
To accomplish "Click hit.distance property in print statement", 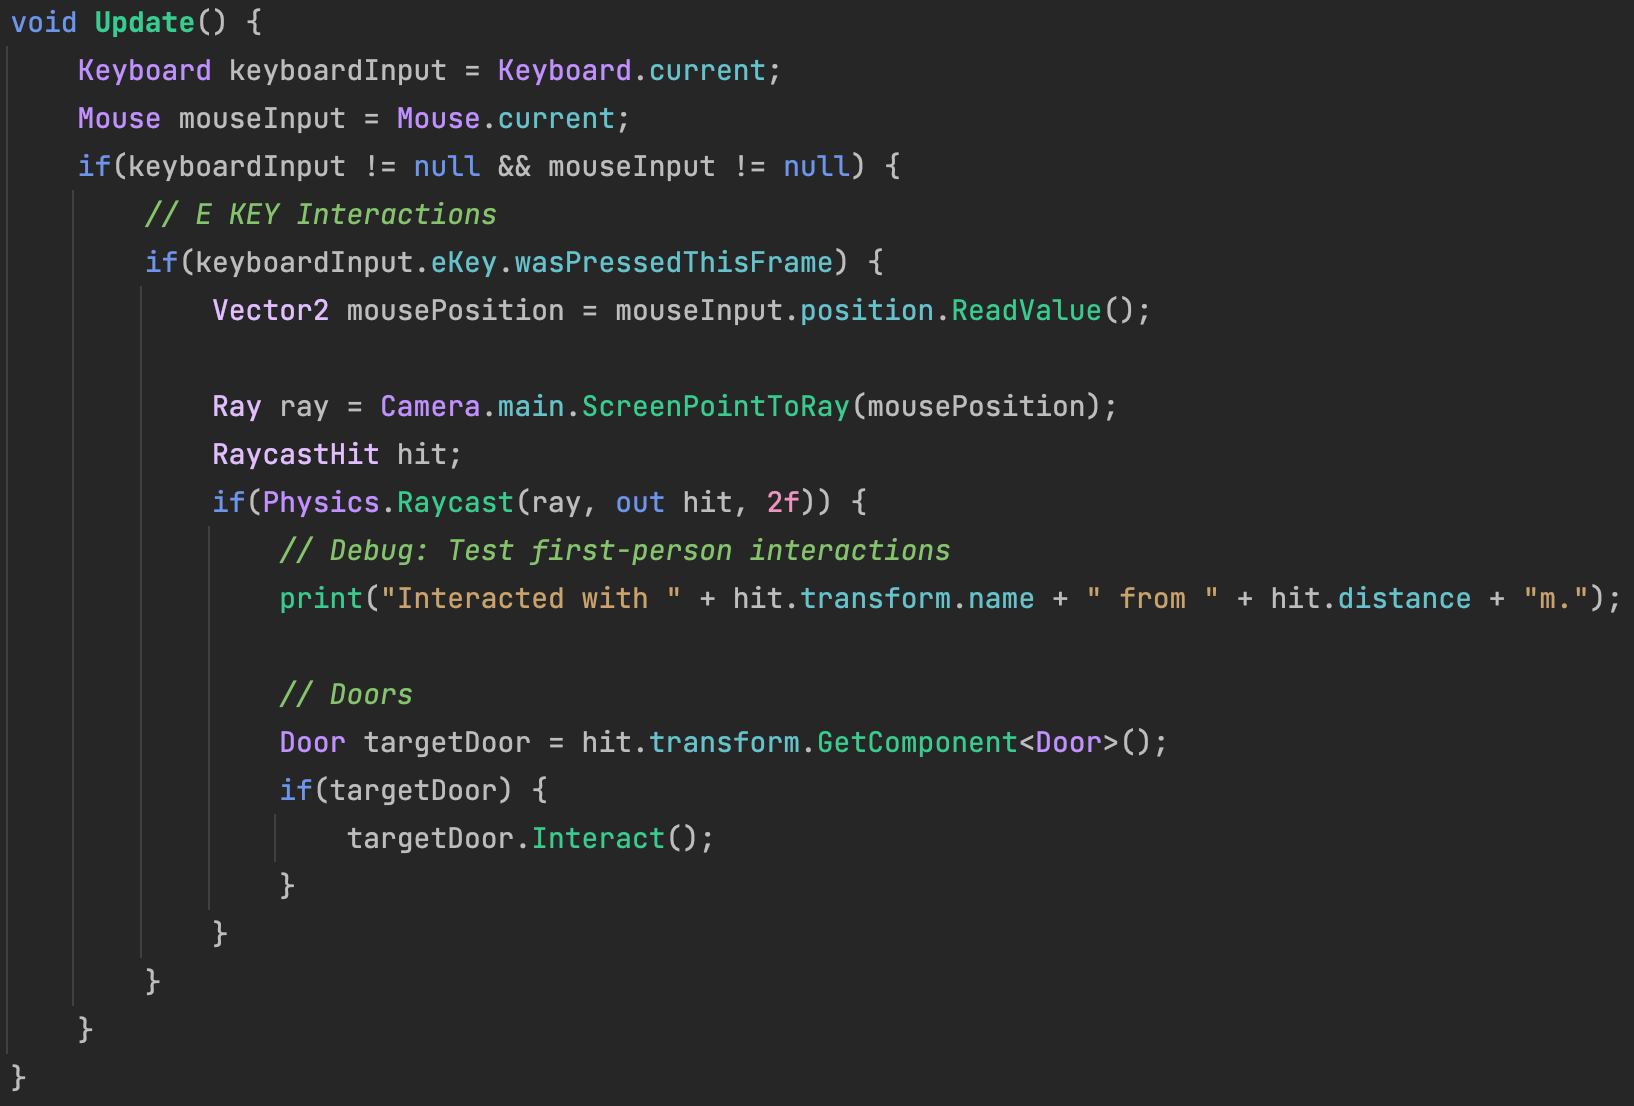I will coord(1404,598).
